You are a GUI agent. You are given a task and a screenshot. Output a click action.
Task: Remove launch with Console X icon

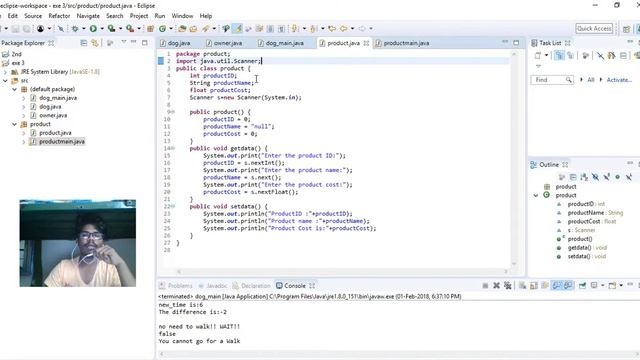[x=496, y=286]
